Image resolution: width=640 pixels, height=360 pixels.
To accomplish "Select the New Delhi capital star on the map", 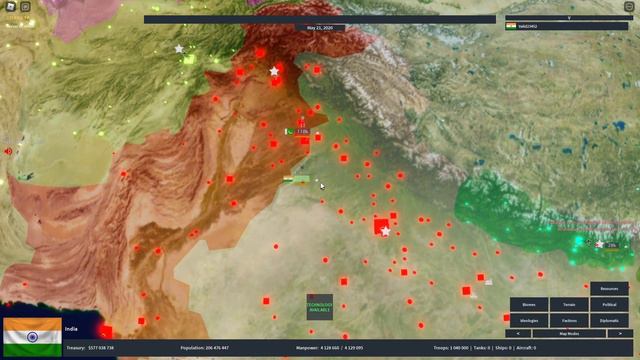I will 385,231.
